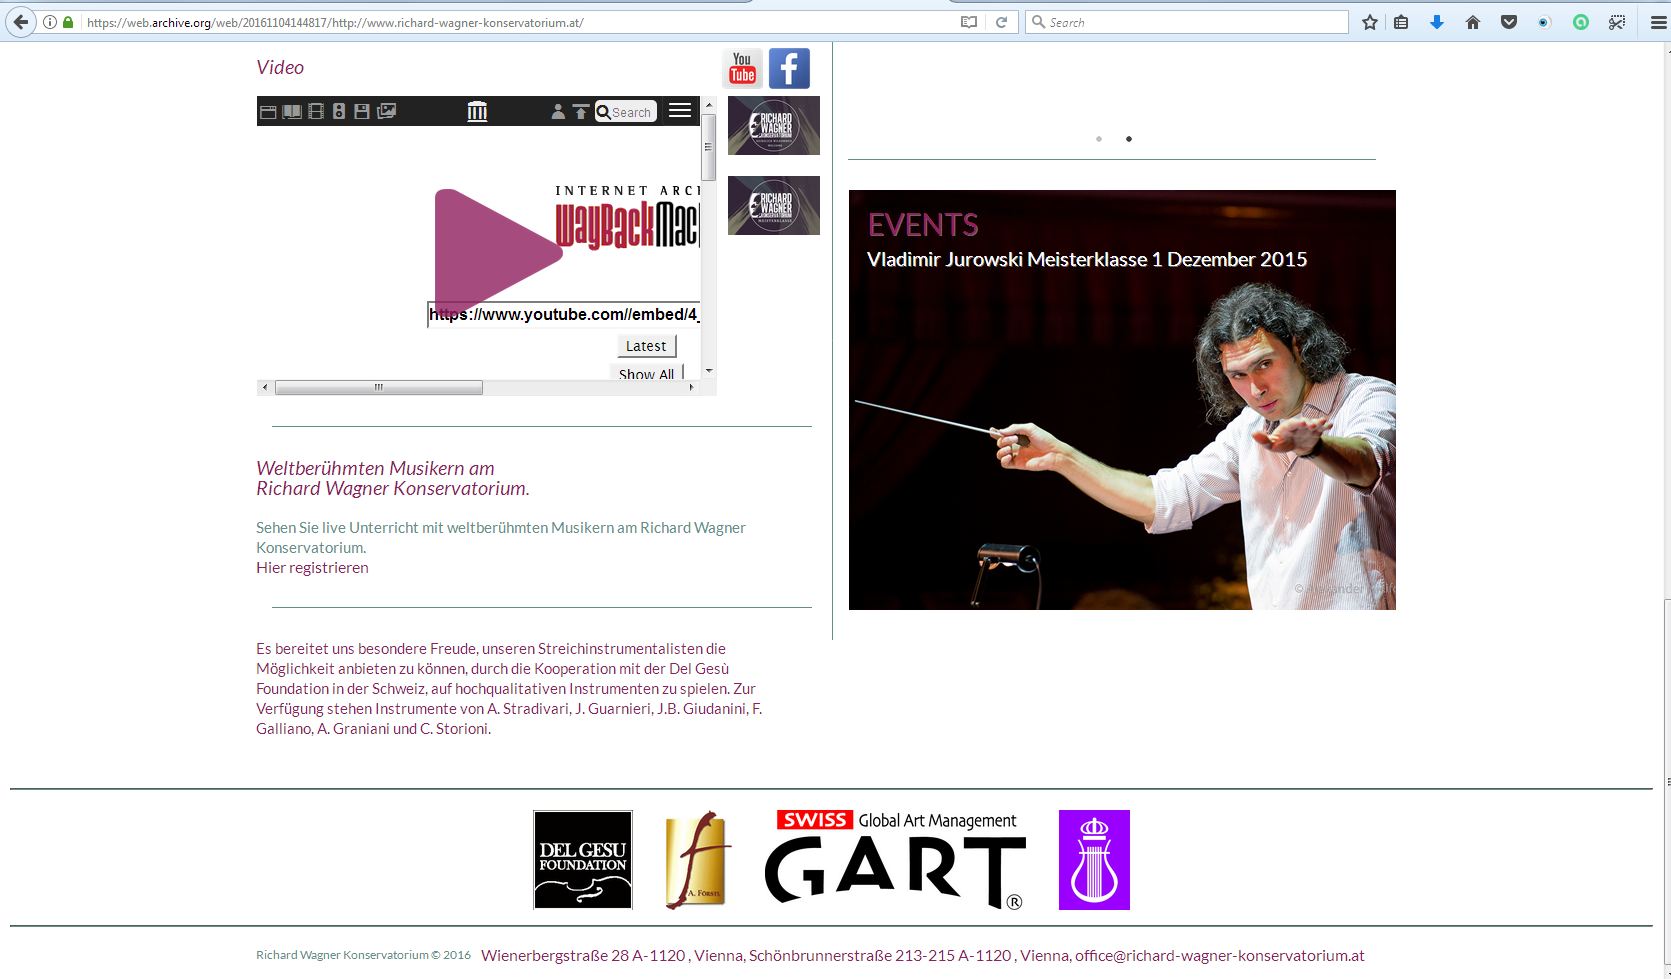Launch the screenshot scissors tool icon
Screen dimensions: 1671x979
coord(1617,22)
